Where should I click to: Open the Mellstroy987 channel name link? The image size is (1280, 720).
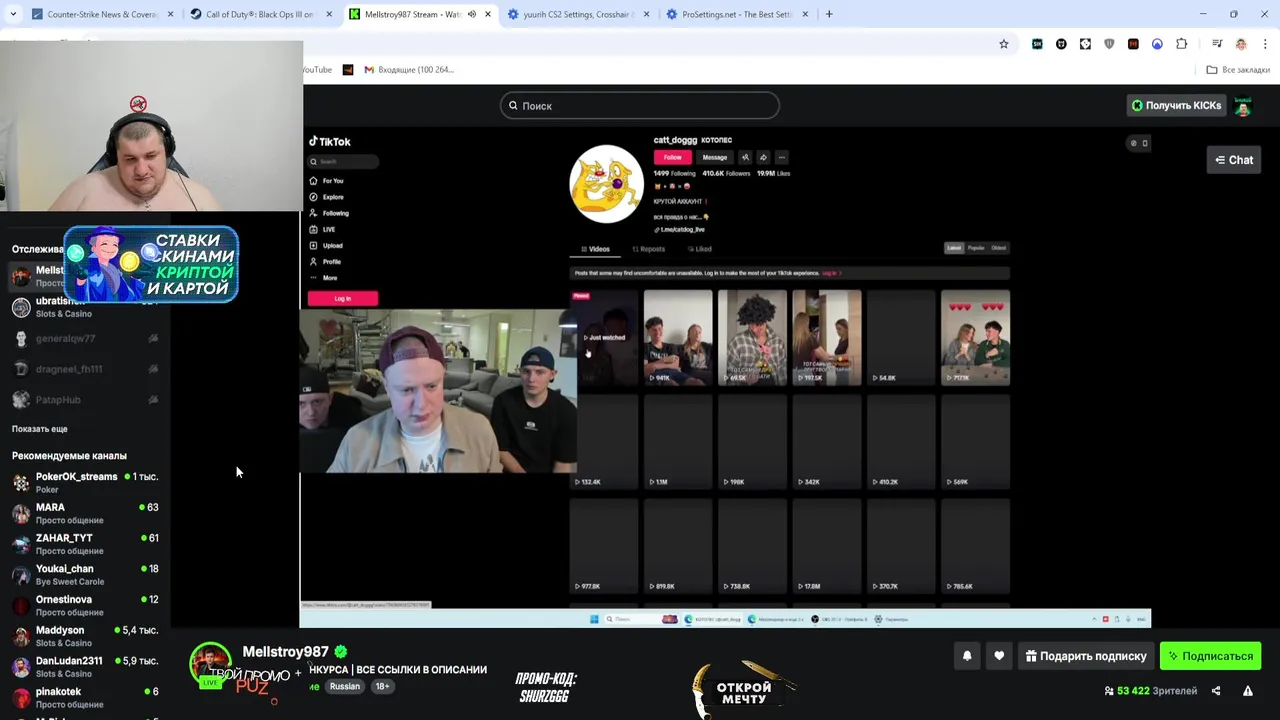tap(286, 652)
